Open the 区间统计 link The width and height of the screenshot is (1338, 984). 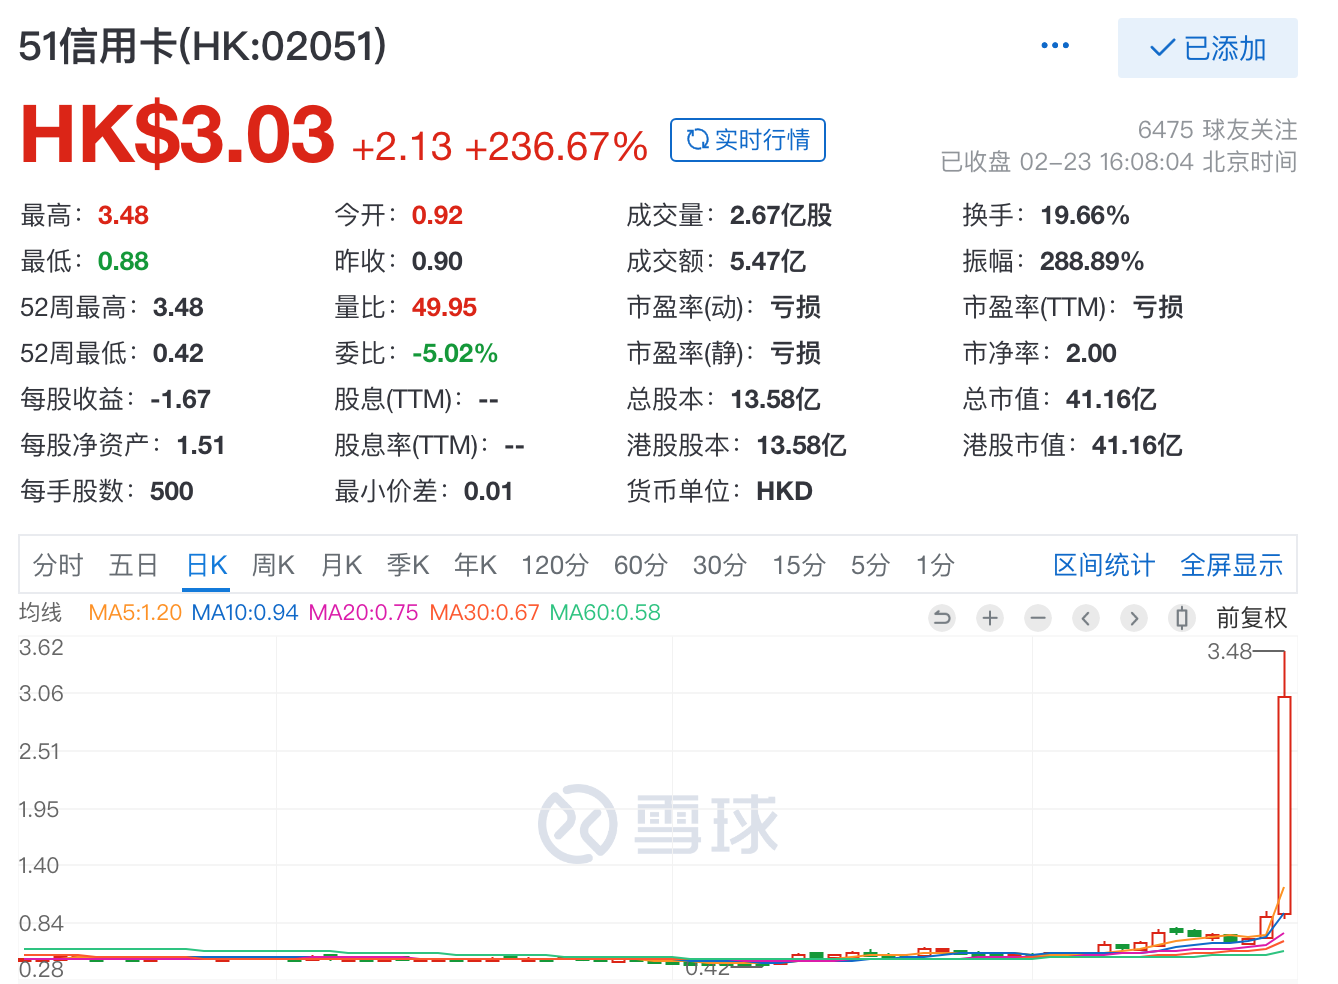coord(1104,565)
